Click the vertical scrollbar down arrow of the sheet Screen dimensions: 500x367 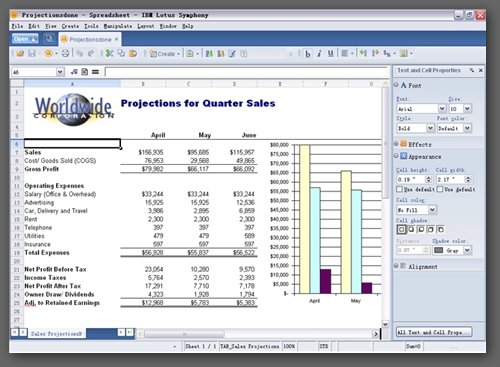pos(385,324)
